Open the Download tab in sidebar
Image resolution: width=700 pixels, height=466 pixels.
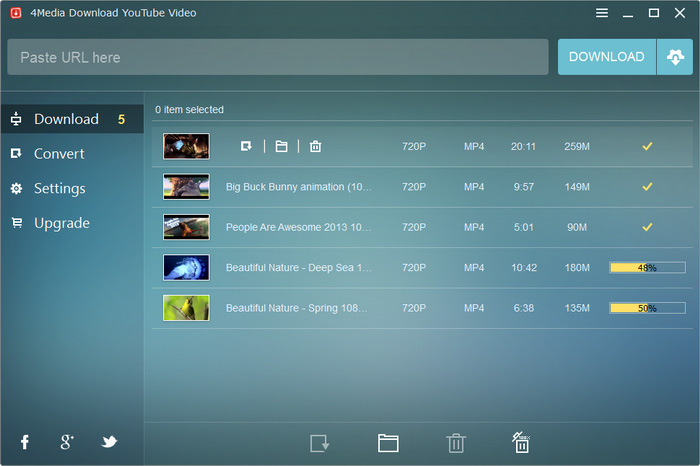[72, 119]
